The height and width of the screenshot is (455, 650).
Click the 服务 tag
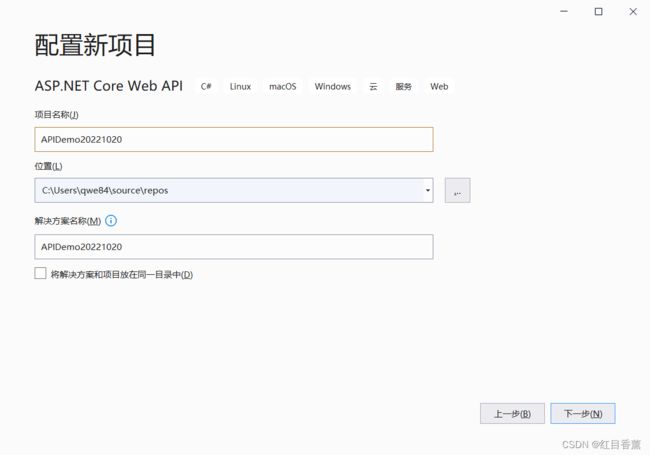coord(403,86)
